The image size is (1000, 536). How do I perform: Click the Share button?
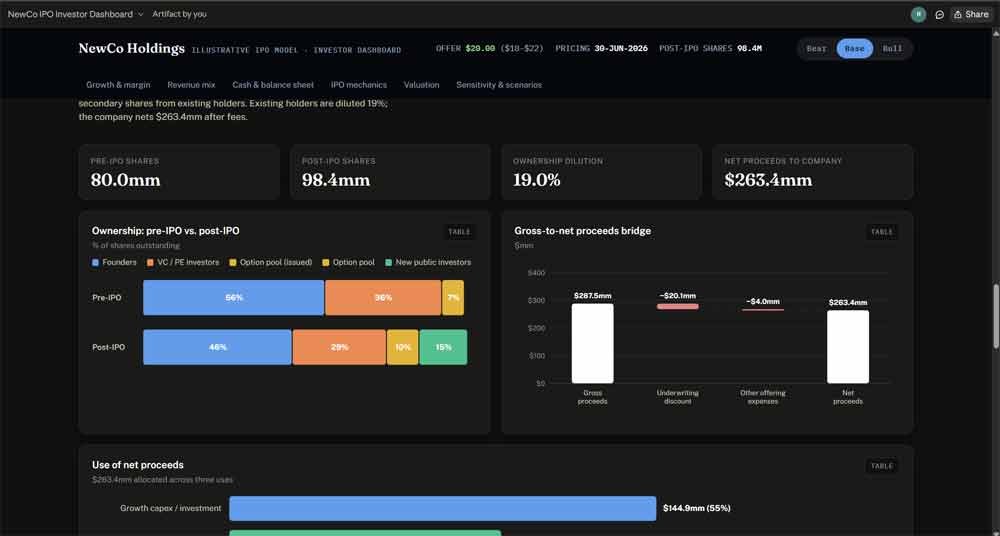click(971, 14)
